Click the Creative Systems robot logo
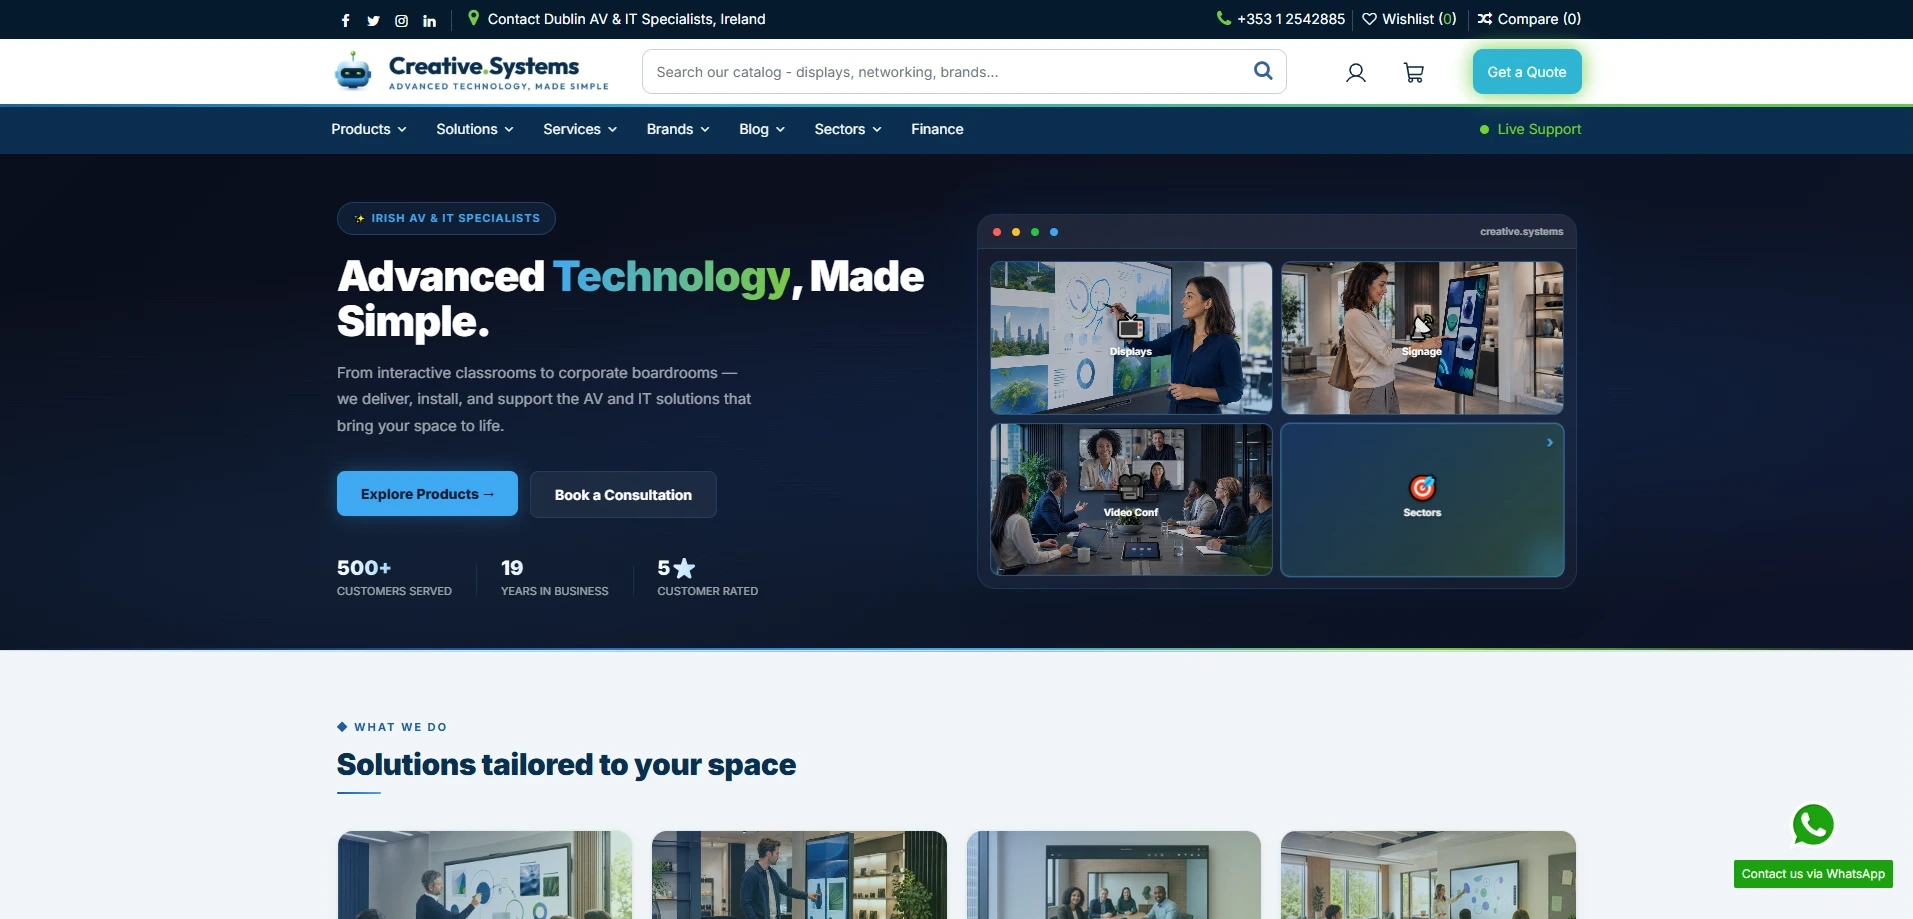1913x919 pixels. [x=353, y=71]
